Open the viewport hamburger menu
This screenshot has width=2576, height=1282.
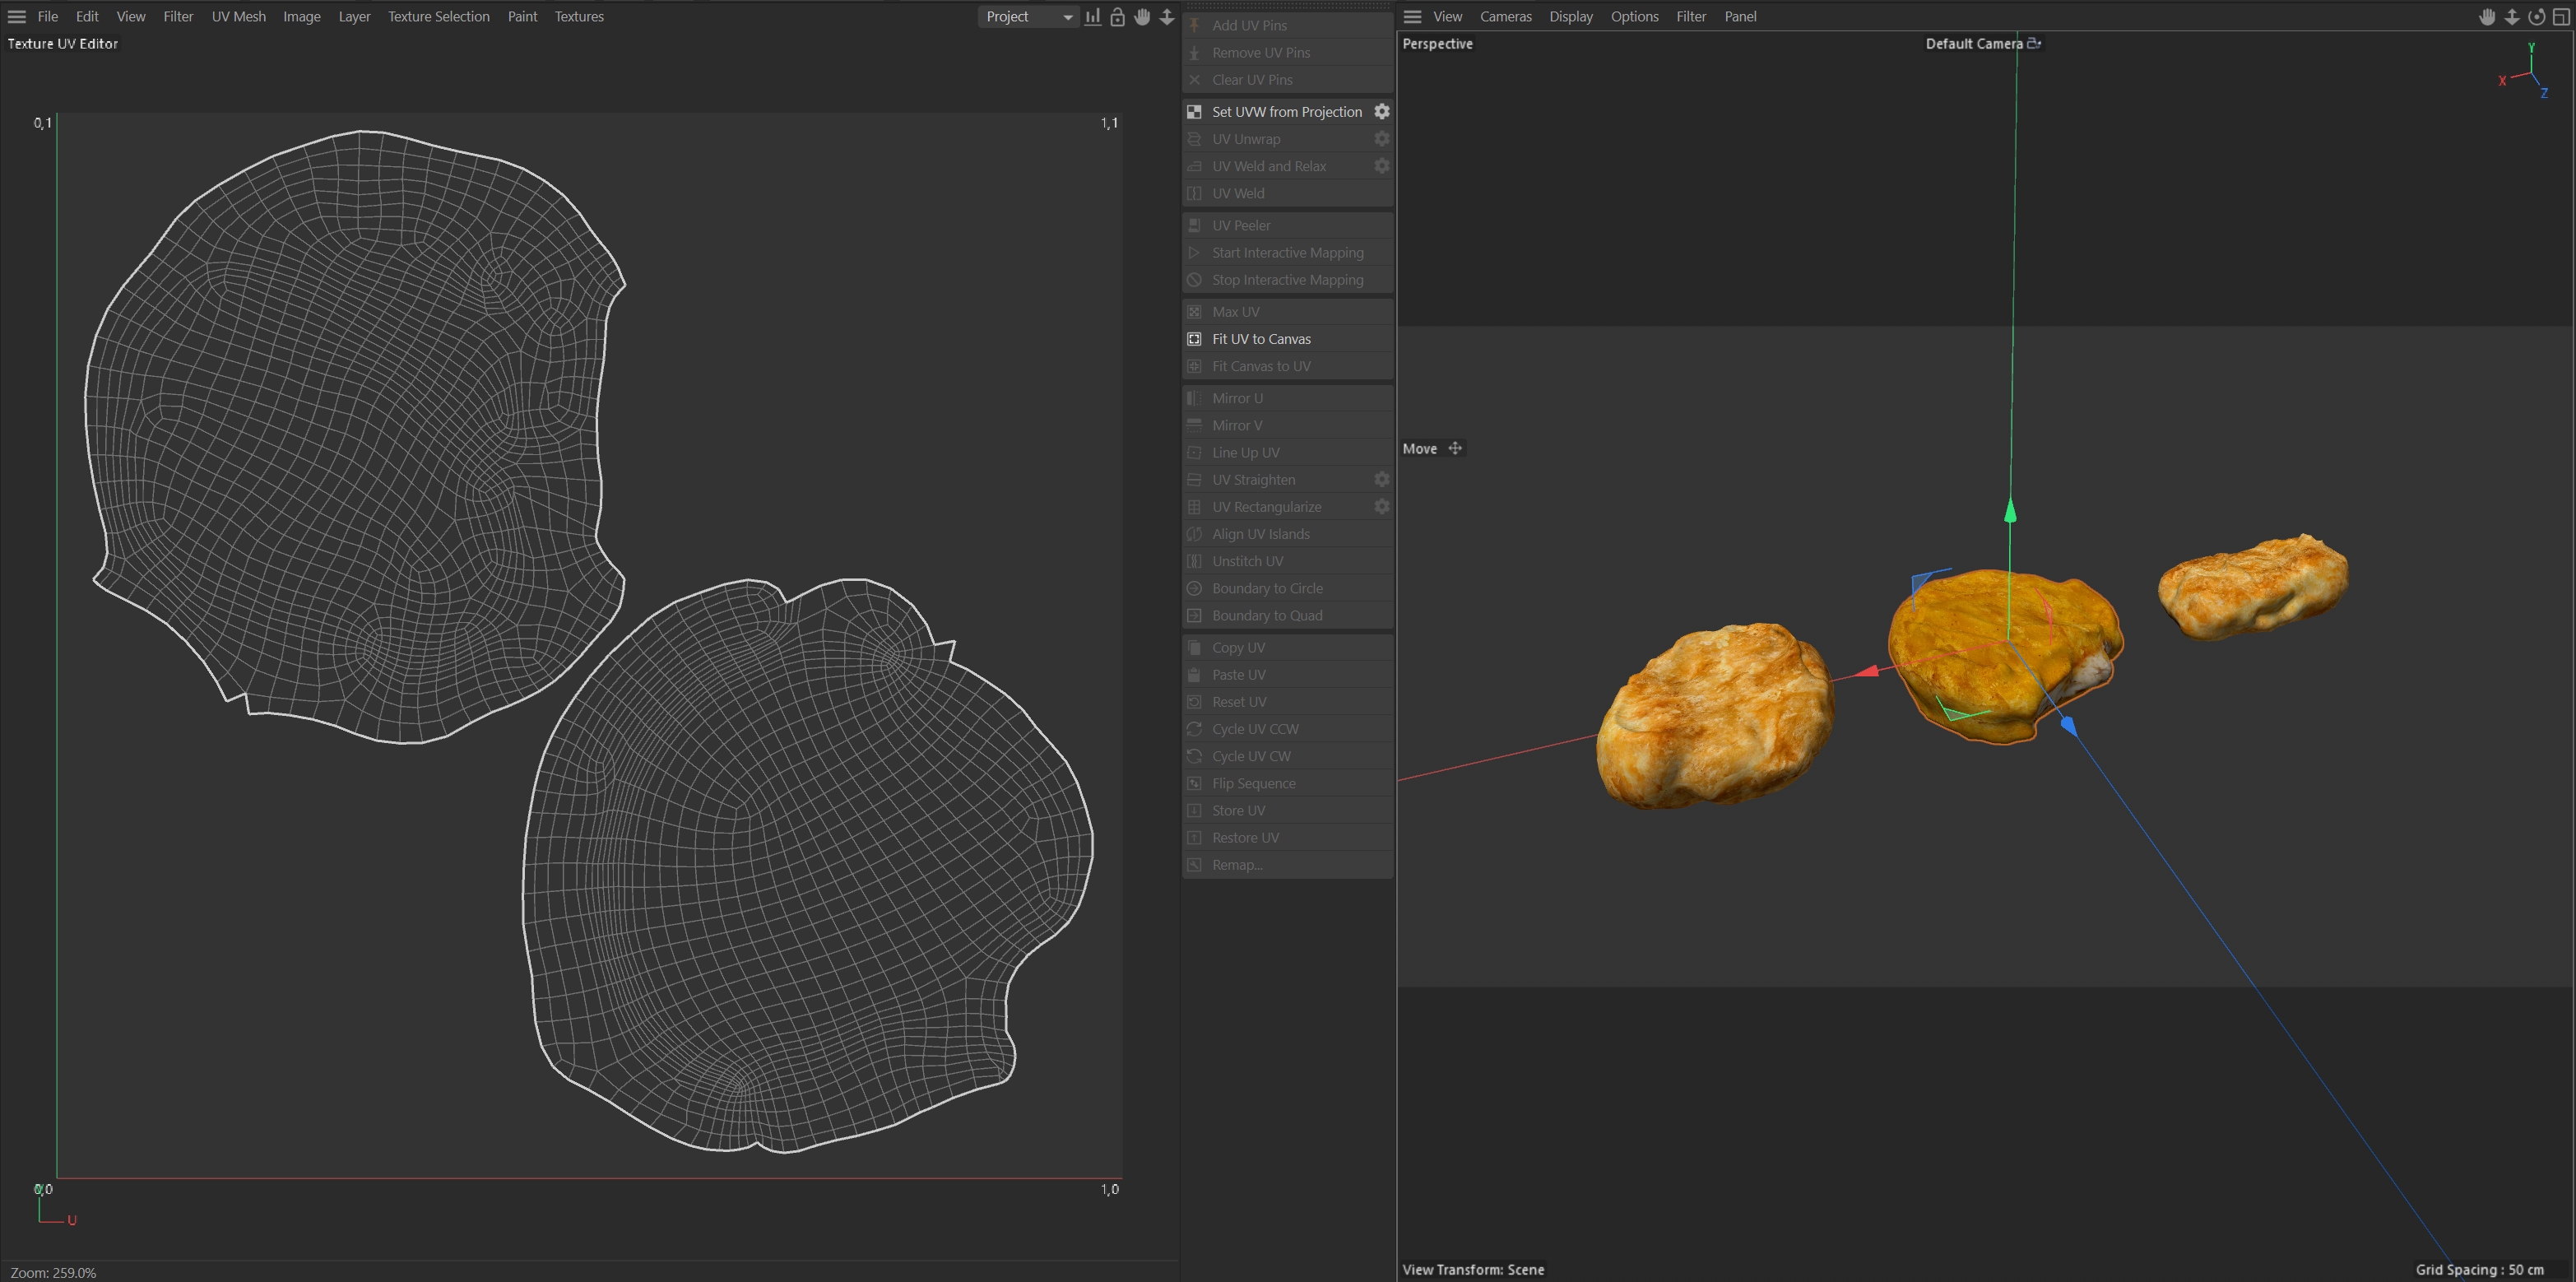(1412, 16)
